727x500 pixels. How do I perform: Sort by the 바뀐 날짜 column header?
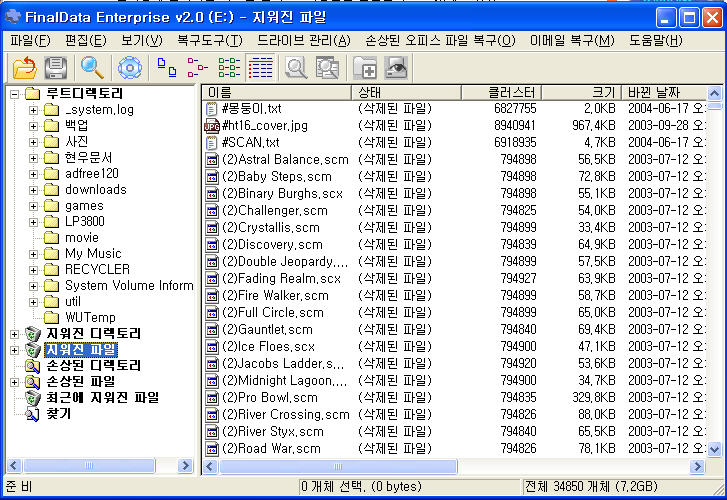click(x=664, y=92)
